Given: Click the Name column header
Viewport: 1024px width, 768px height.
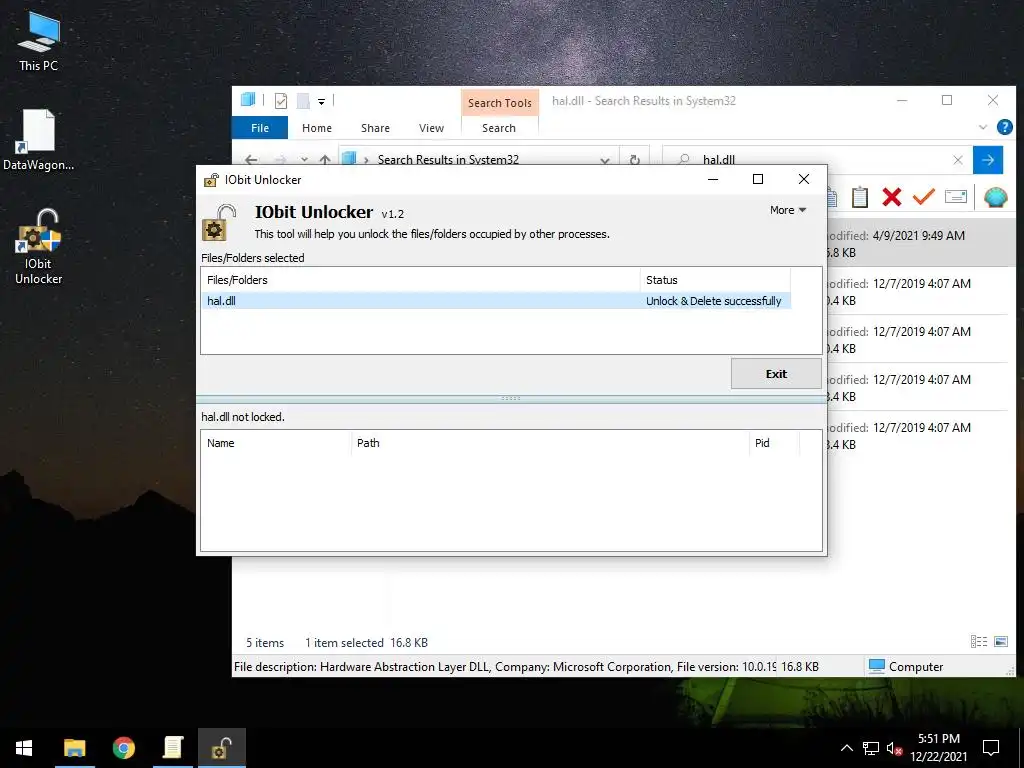Looking at the screenshot, I should tap(276, 443).
